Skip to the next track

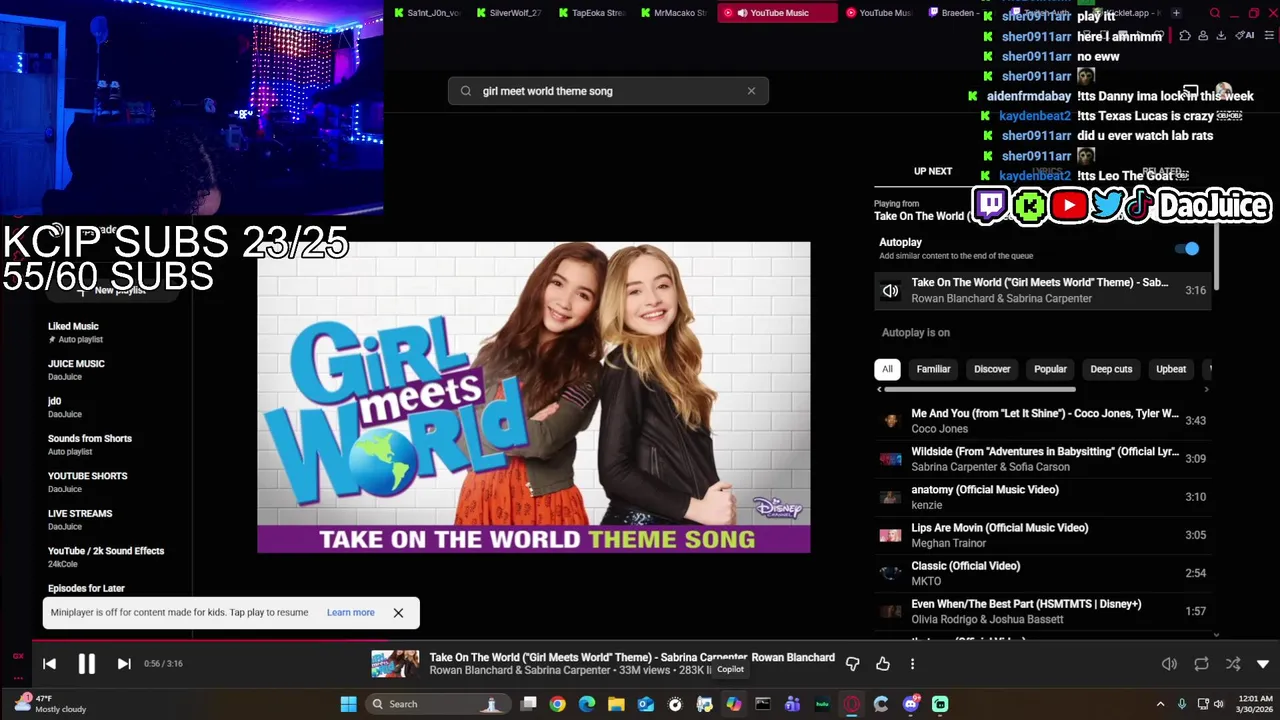tap(124, 664)
